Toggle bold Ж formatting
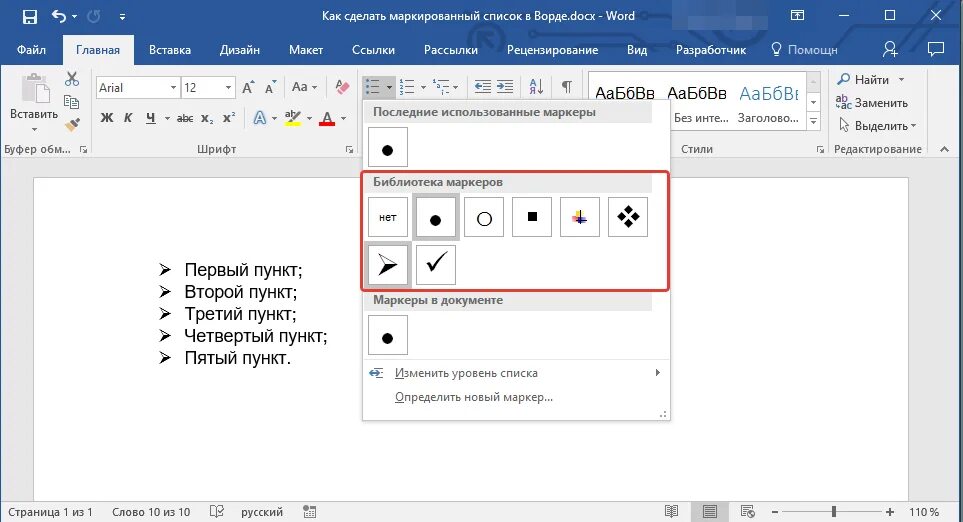 (x=107, y=118)
